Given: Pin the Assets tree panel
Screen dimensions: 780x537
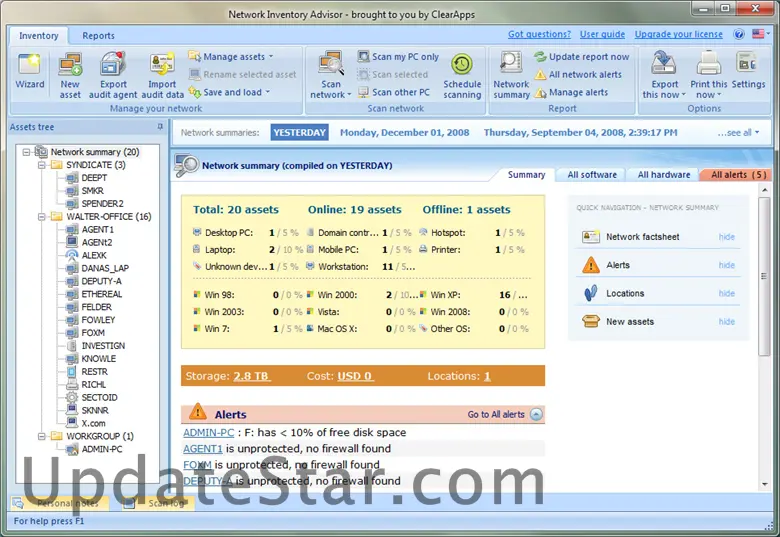Looking at the screenshot, I should coord(160,127).
